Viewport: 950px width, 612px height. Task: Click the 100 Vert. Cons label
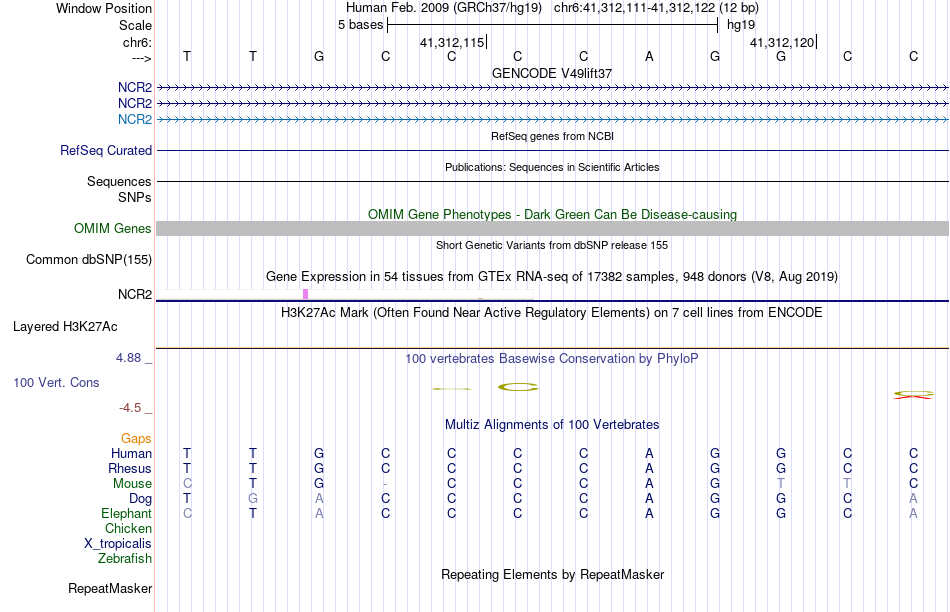click(x=56, y=382)
